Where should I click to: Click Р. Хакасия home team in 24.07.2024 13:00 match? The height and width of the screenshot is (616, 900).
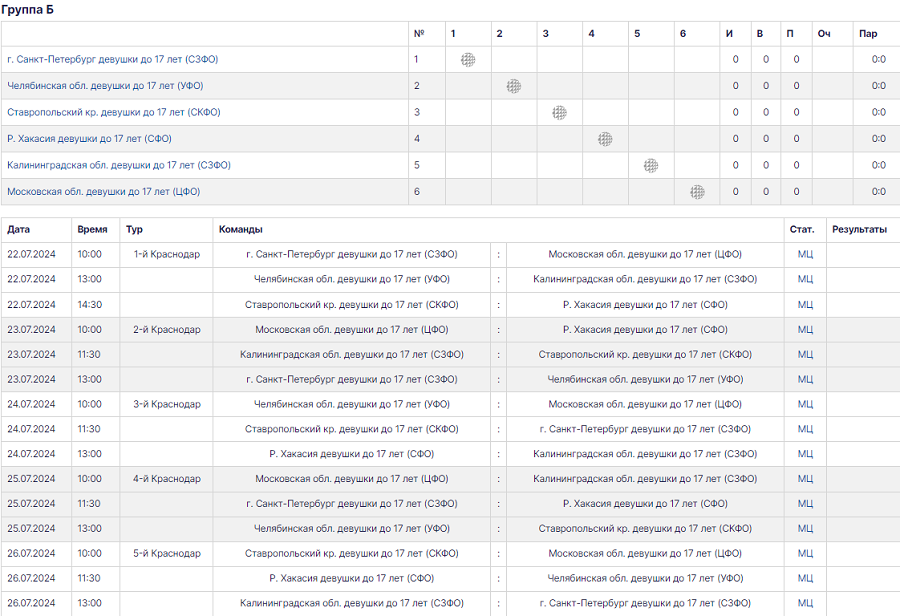352,454
